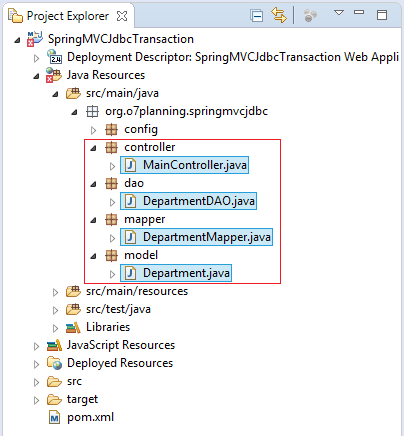Expand the target folder
The image size is (404, 436).
pyautogui.click(x=36, y=400)
